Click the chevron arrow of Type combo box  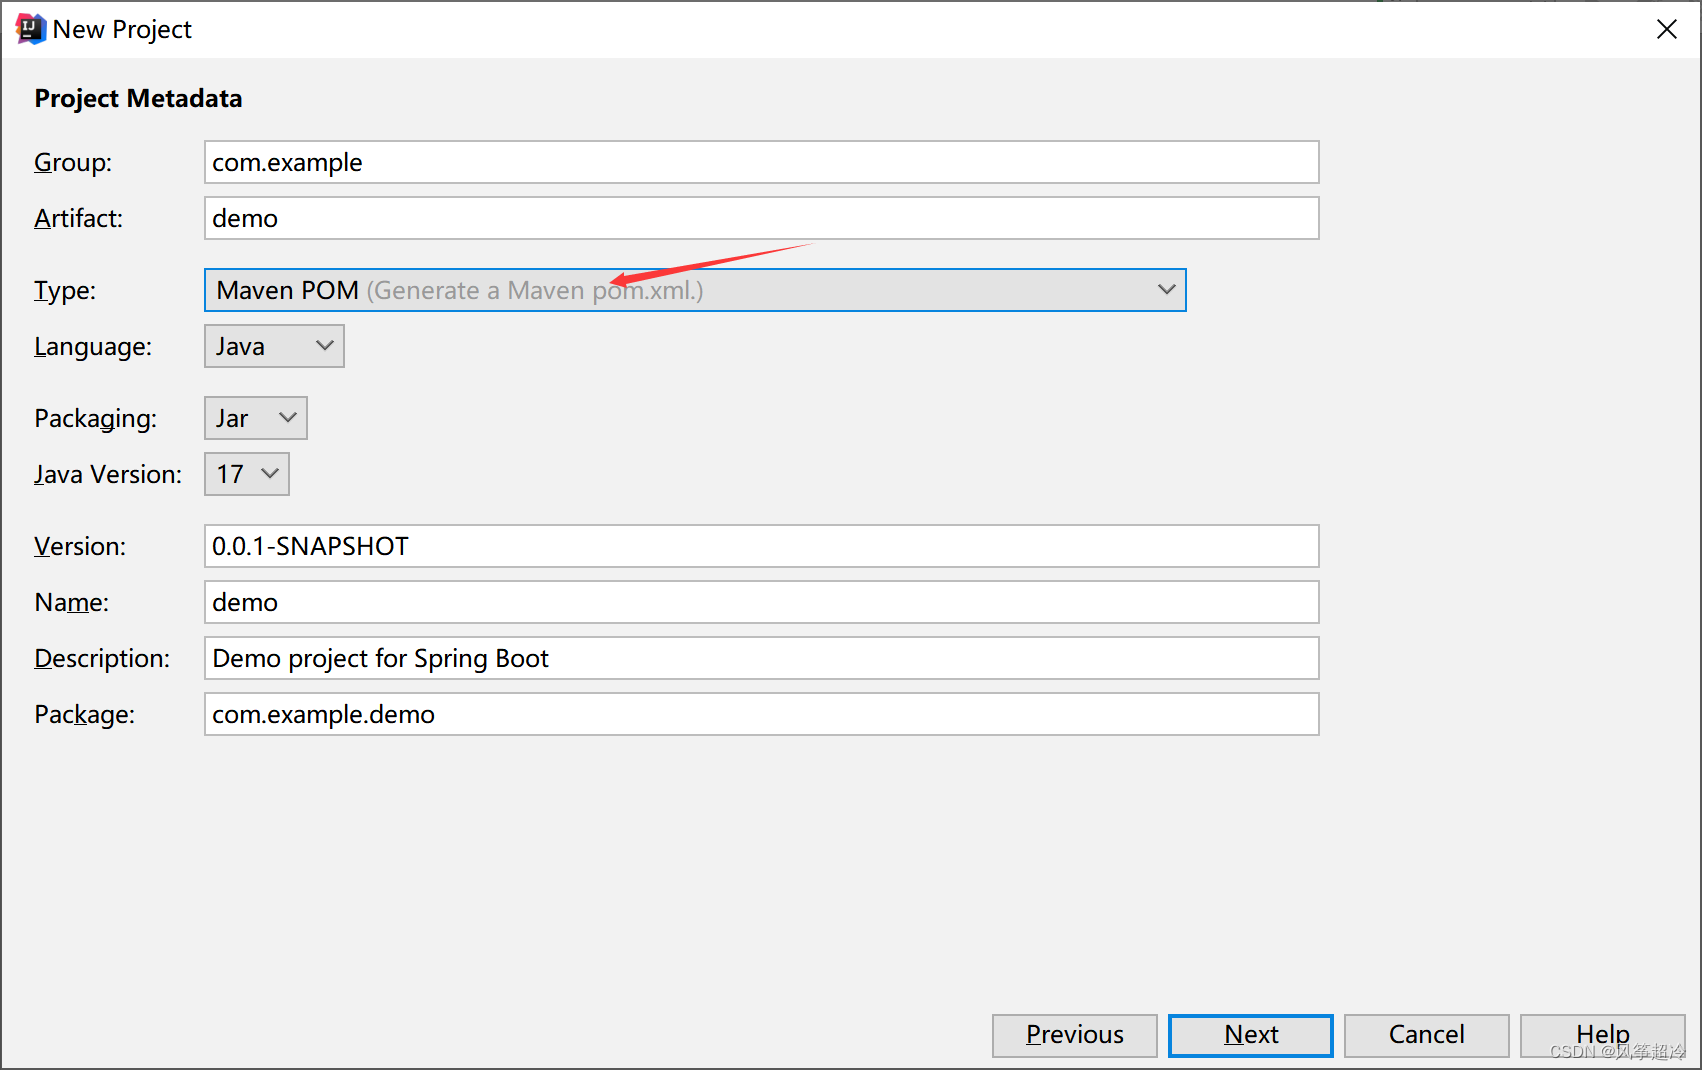pyautogui.click(x=1166, y=290)
